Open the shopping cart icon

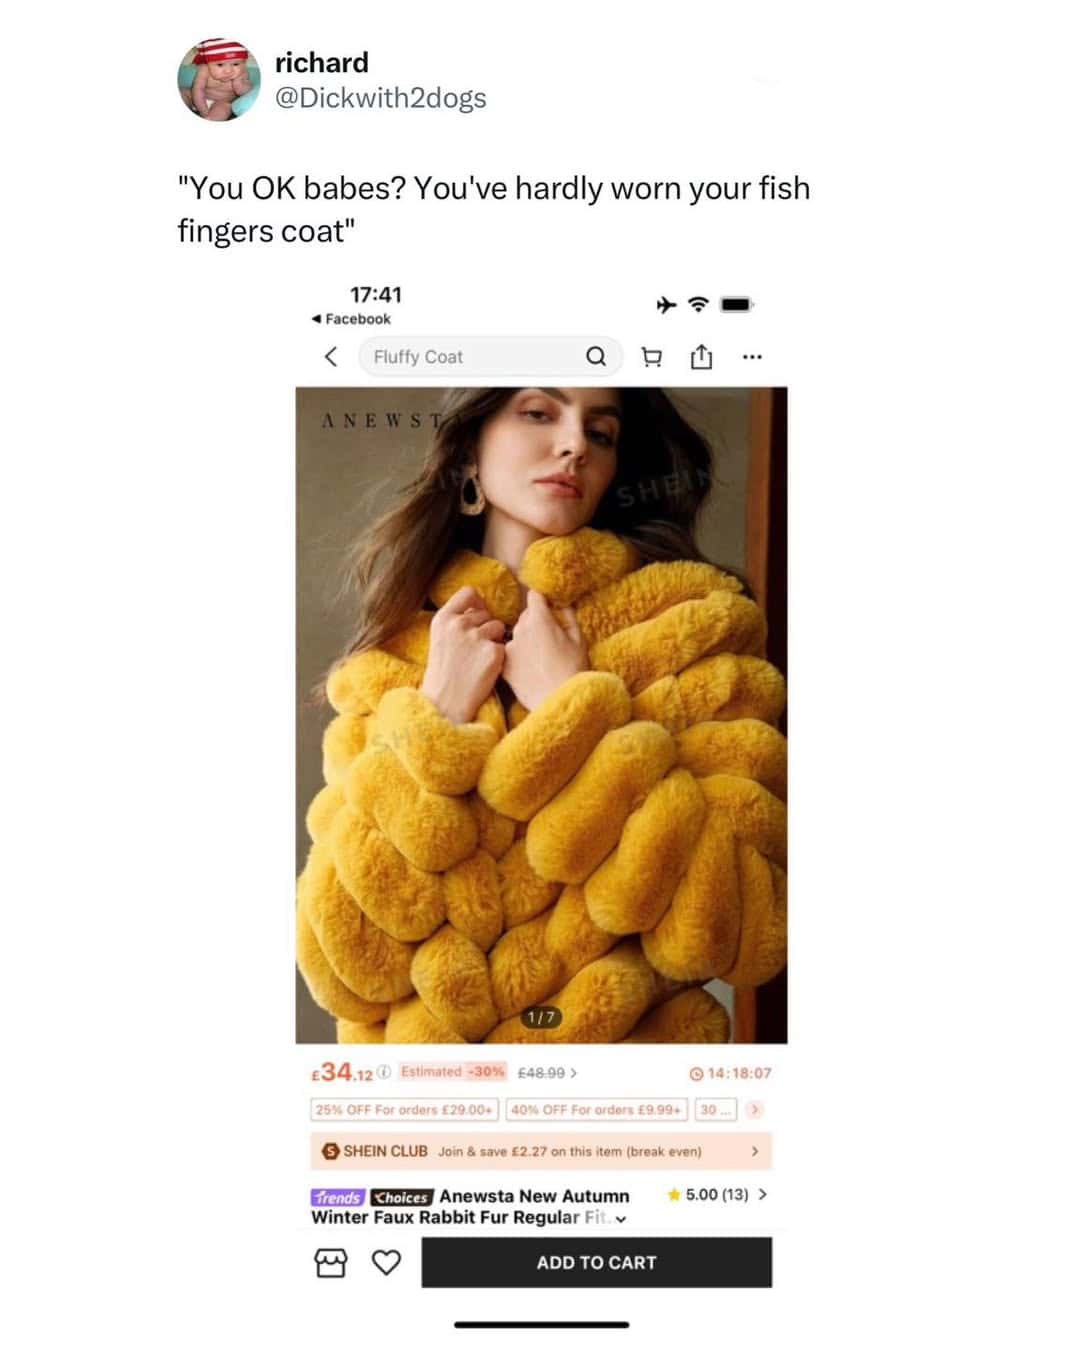point(652,356)
